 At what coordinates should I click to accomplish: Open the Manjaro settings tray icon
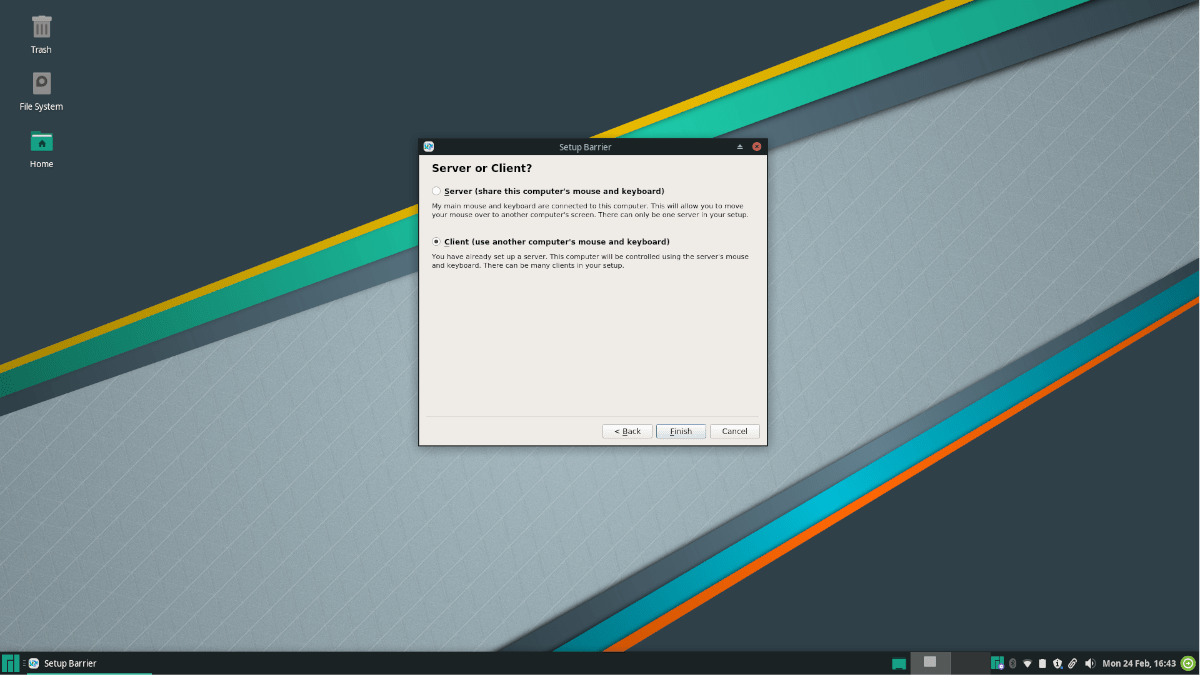[x=997, y=663]
